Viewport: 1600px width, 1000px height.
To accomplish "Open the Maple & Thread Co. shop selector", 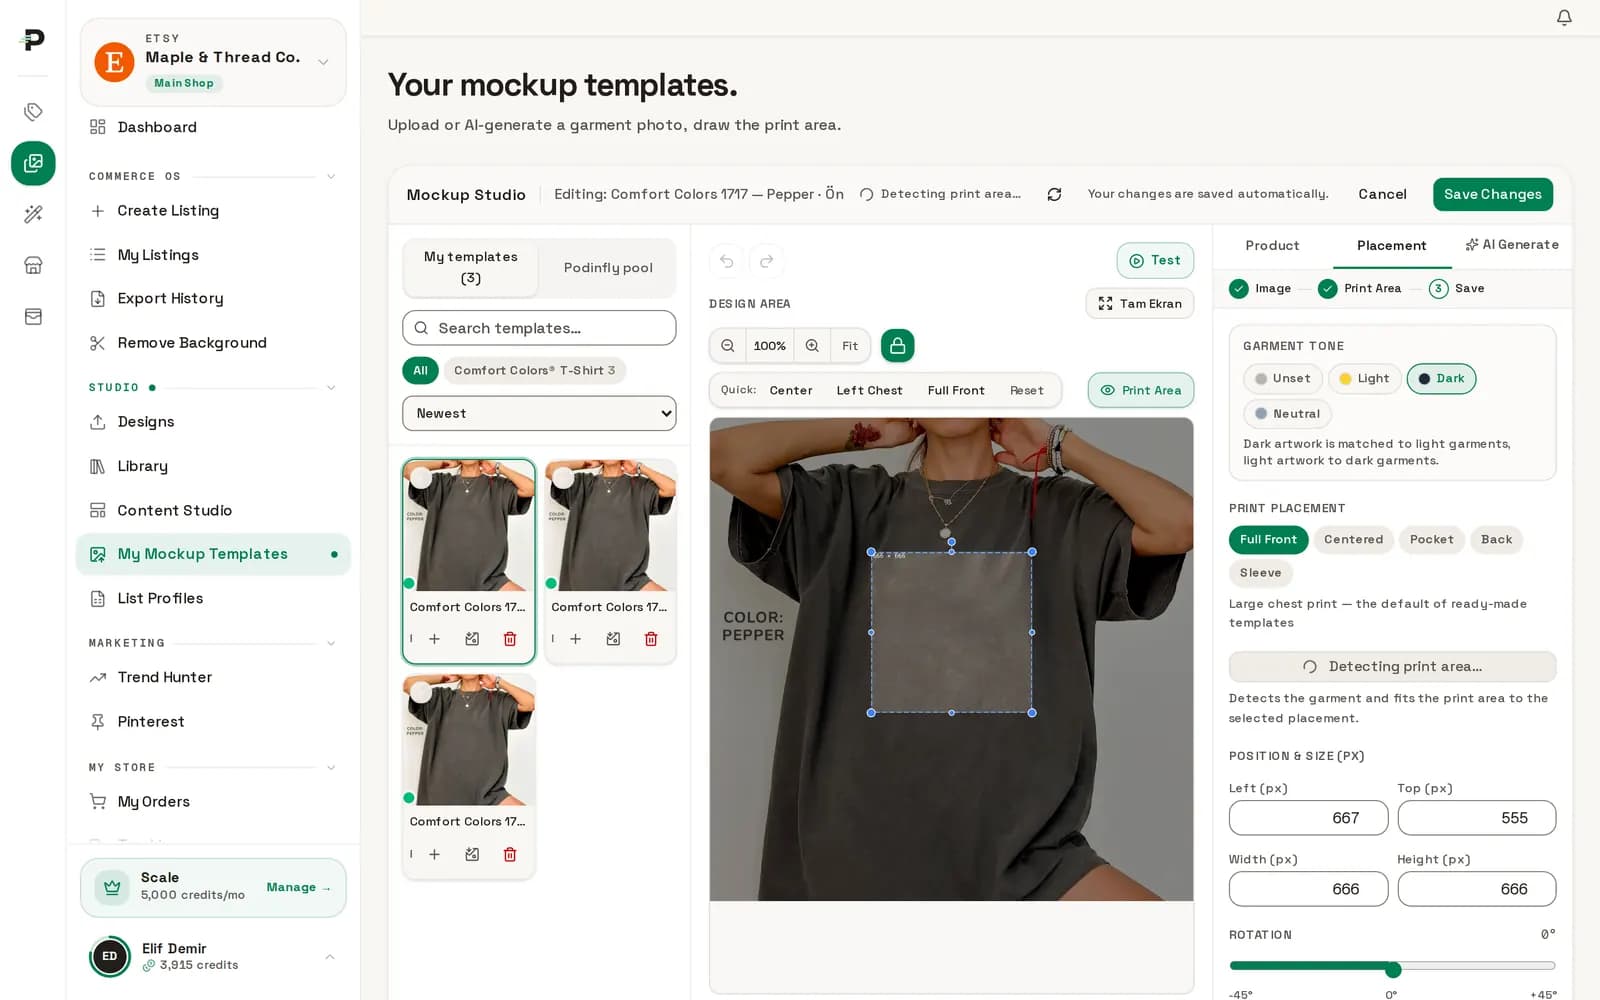I will 213,62.
